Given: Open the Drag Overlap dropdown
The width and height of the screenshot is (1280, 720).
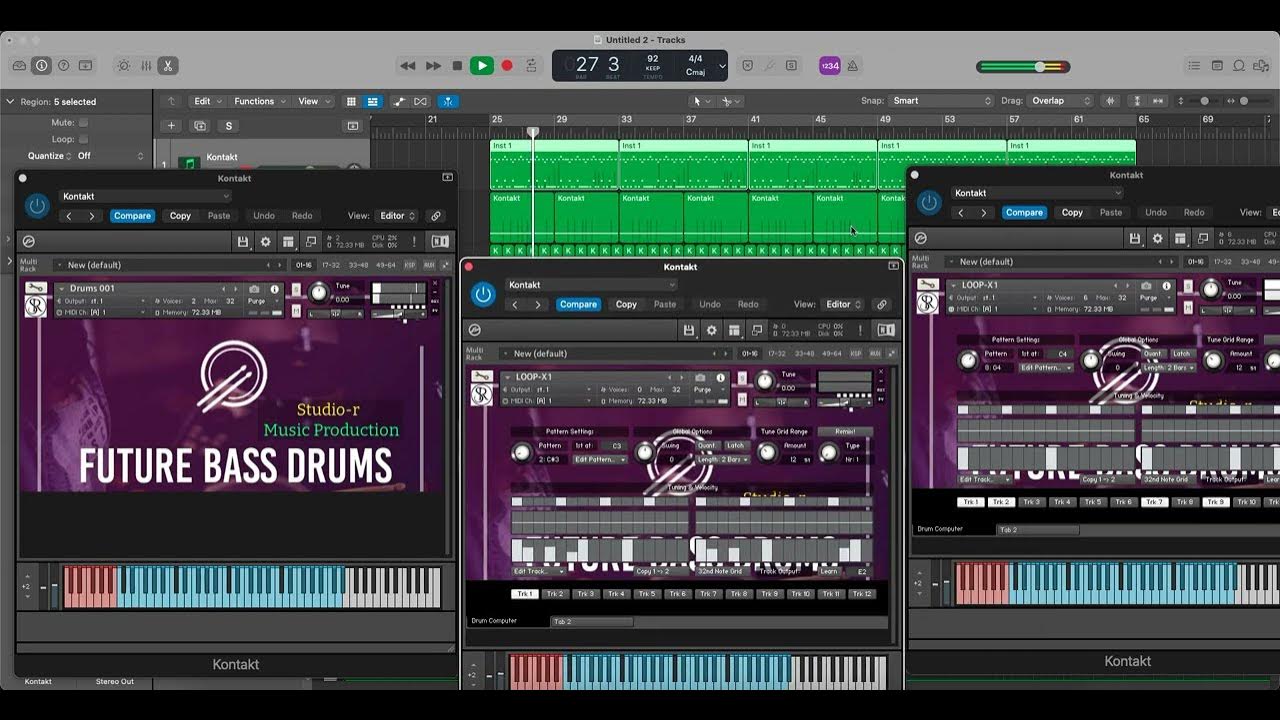Looking at the screenshot, I should pyautogui.click(x=1061, y=101).
